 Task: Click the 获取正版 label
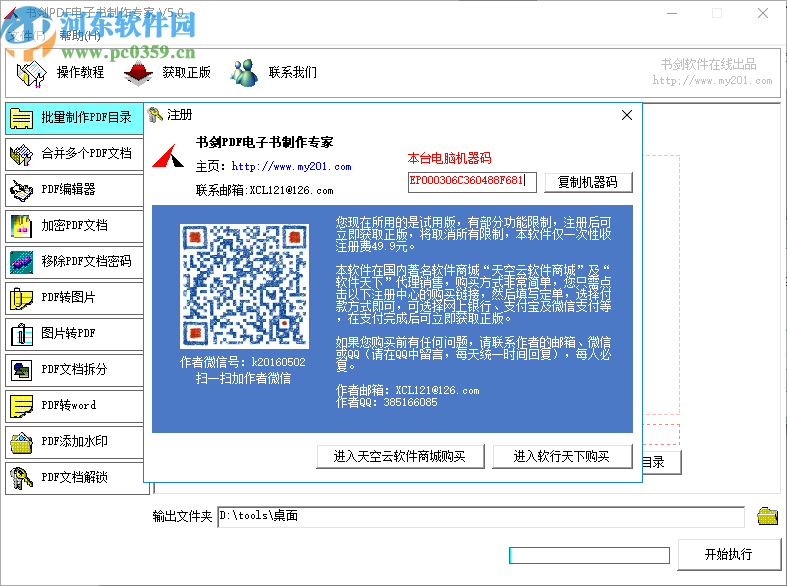186,72
